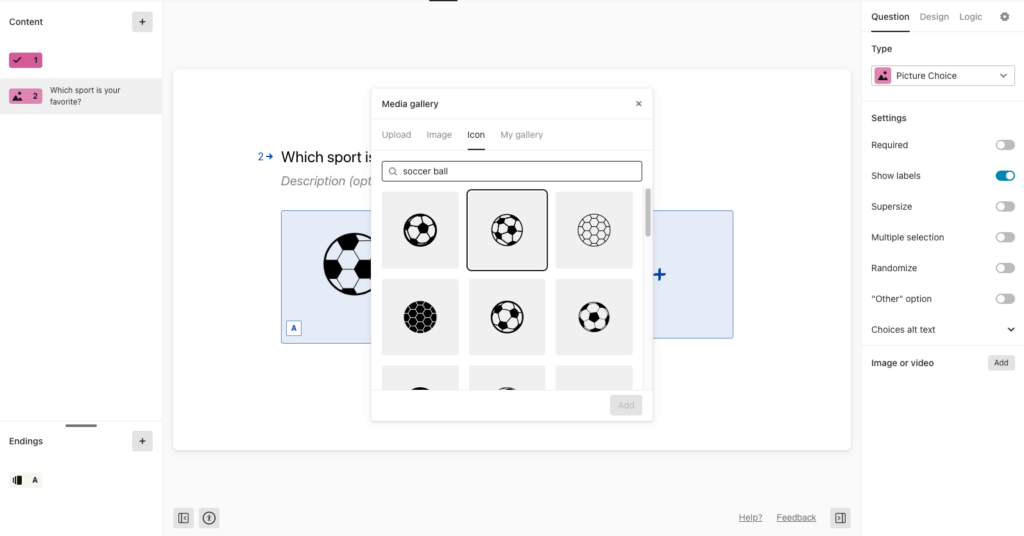Click the A key label on the choice

coord(294,328)
